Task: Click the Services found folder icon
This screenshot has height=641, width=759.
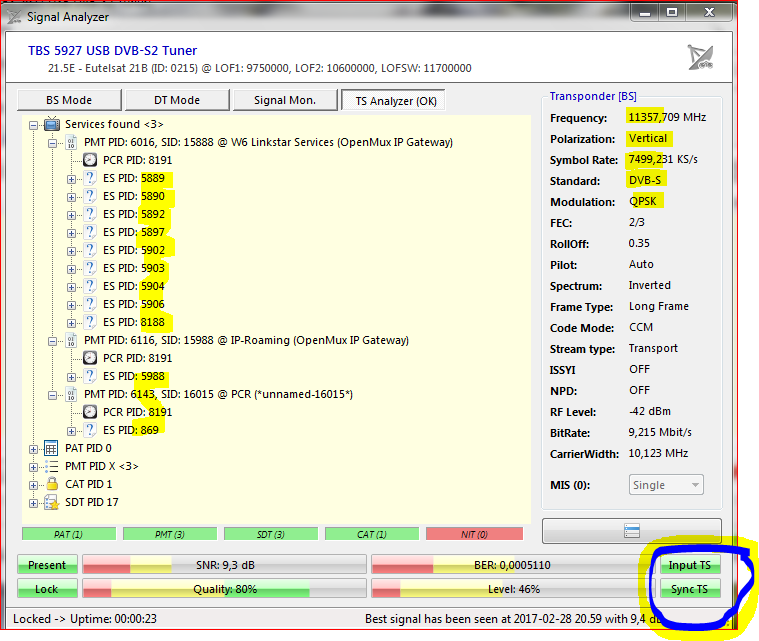Action: tap(52, 125)
